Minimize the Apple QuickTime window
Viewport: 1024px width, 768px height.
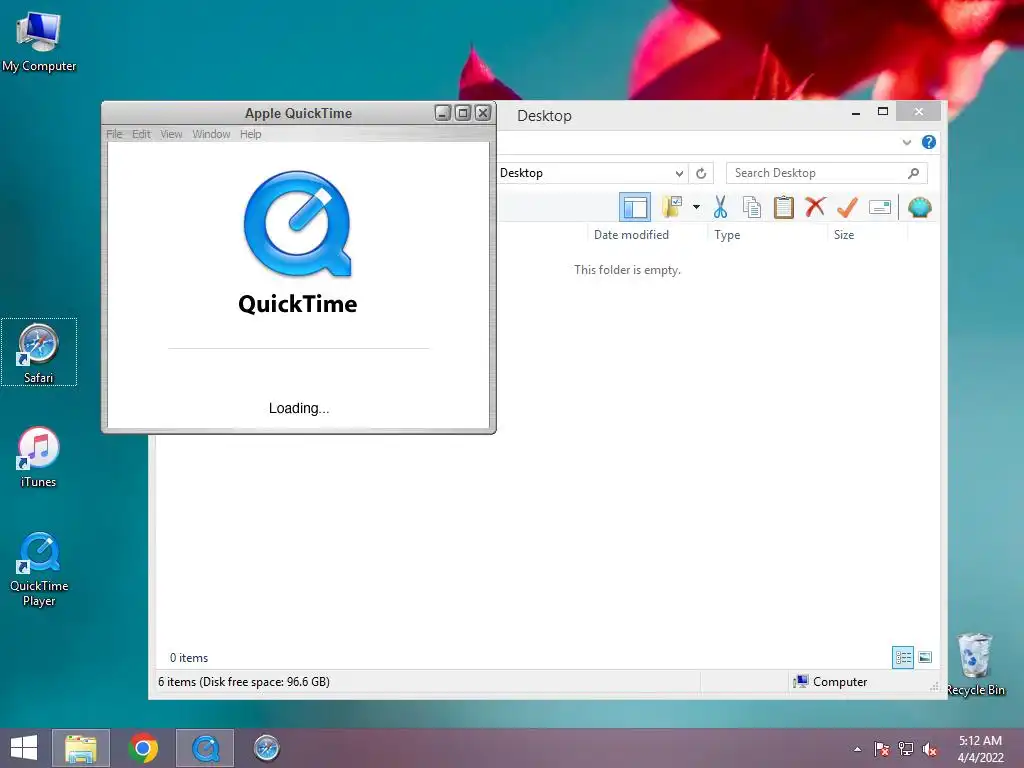[x=443, y=113]
